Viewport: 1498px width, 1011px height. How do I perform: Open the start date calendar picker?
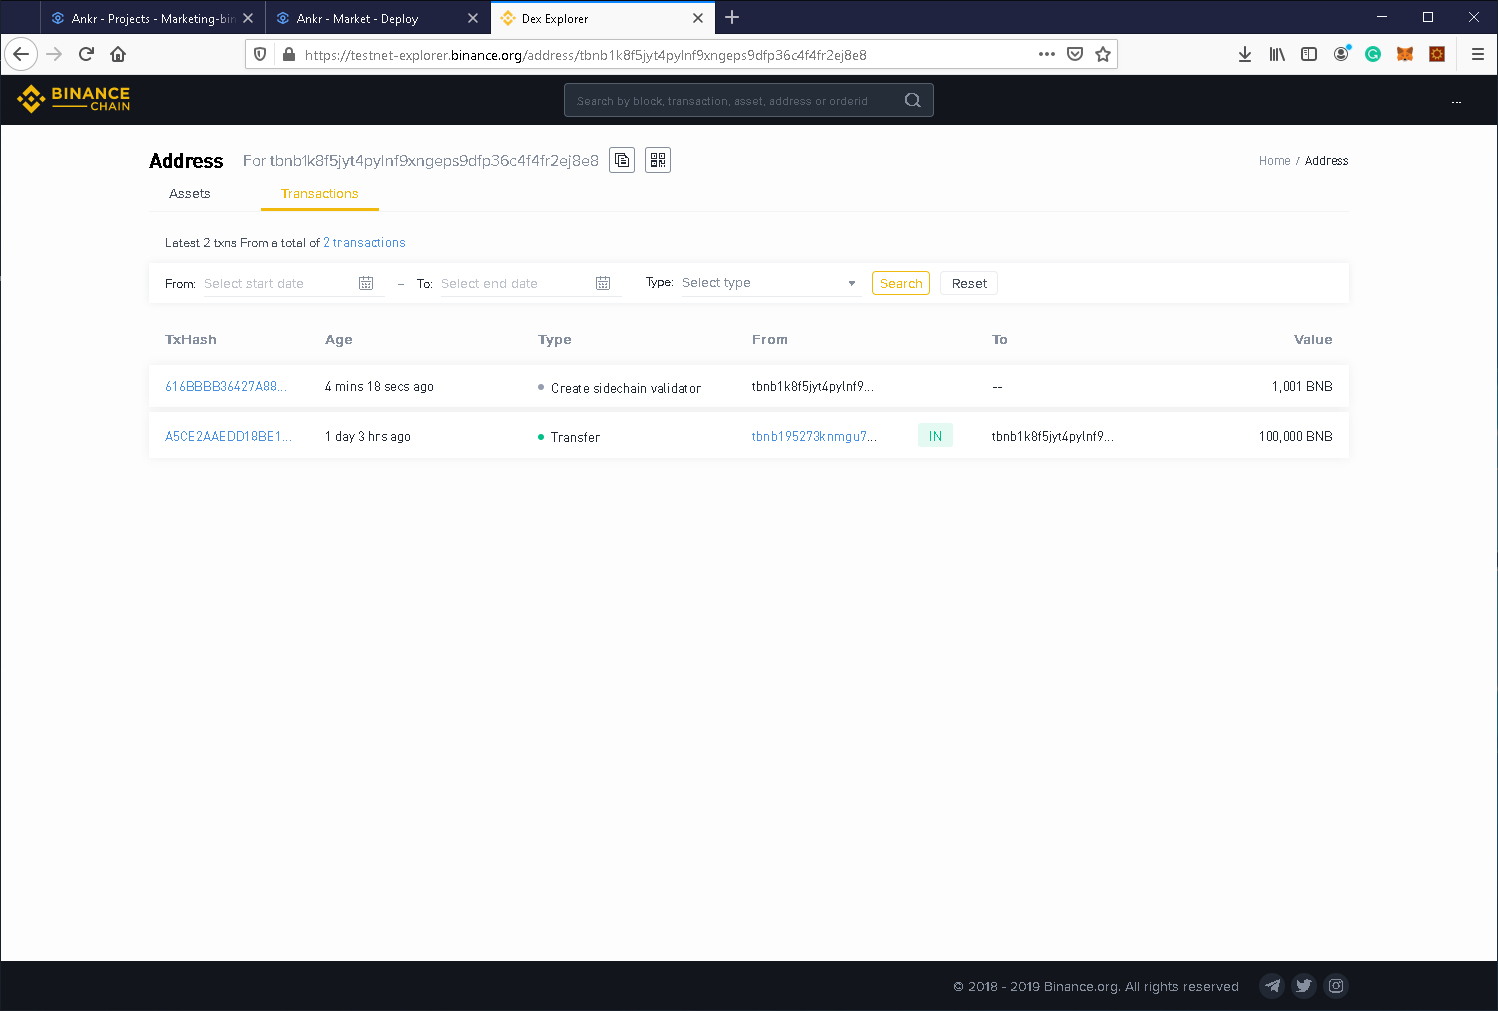(x=366, y=283)
